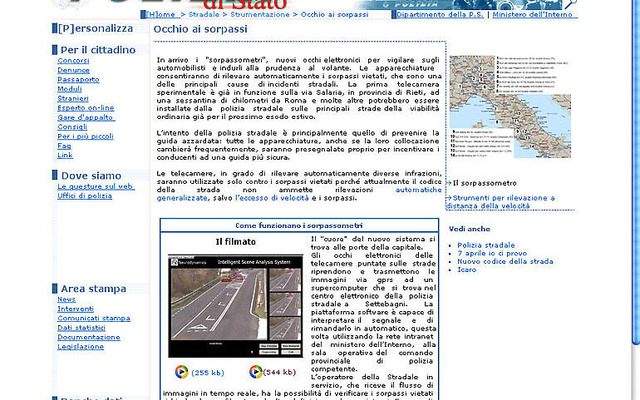
Task: Open the Per il cittadino section heading
Action: tap(98, 50)
